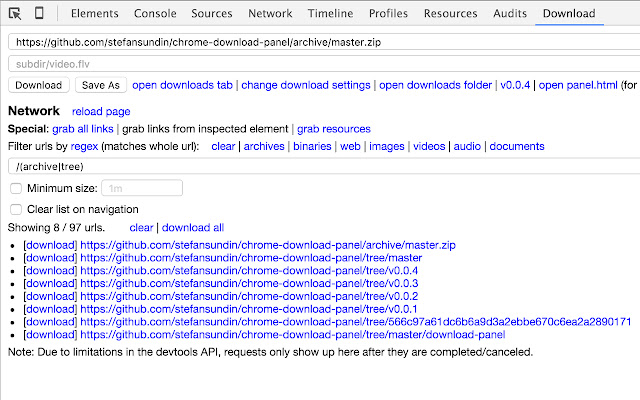Click grab resources link

tap(334, 129)
